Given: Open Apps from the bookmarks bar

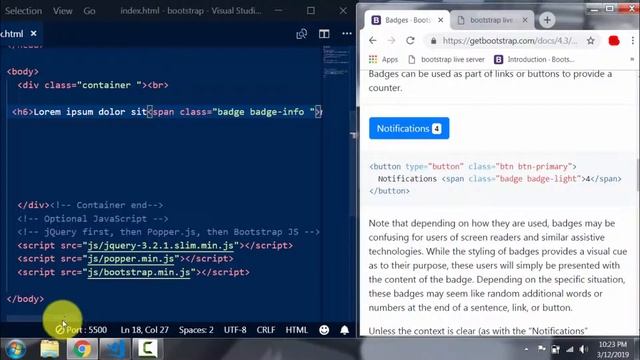Looking at the screenshot, I should pyautogui.click(x=383, y=60).
